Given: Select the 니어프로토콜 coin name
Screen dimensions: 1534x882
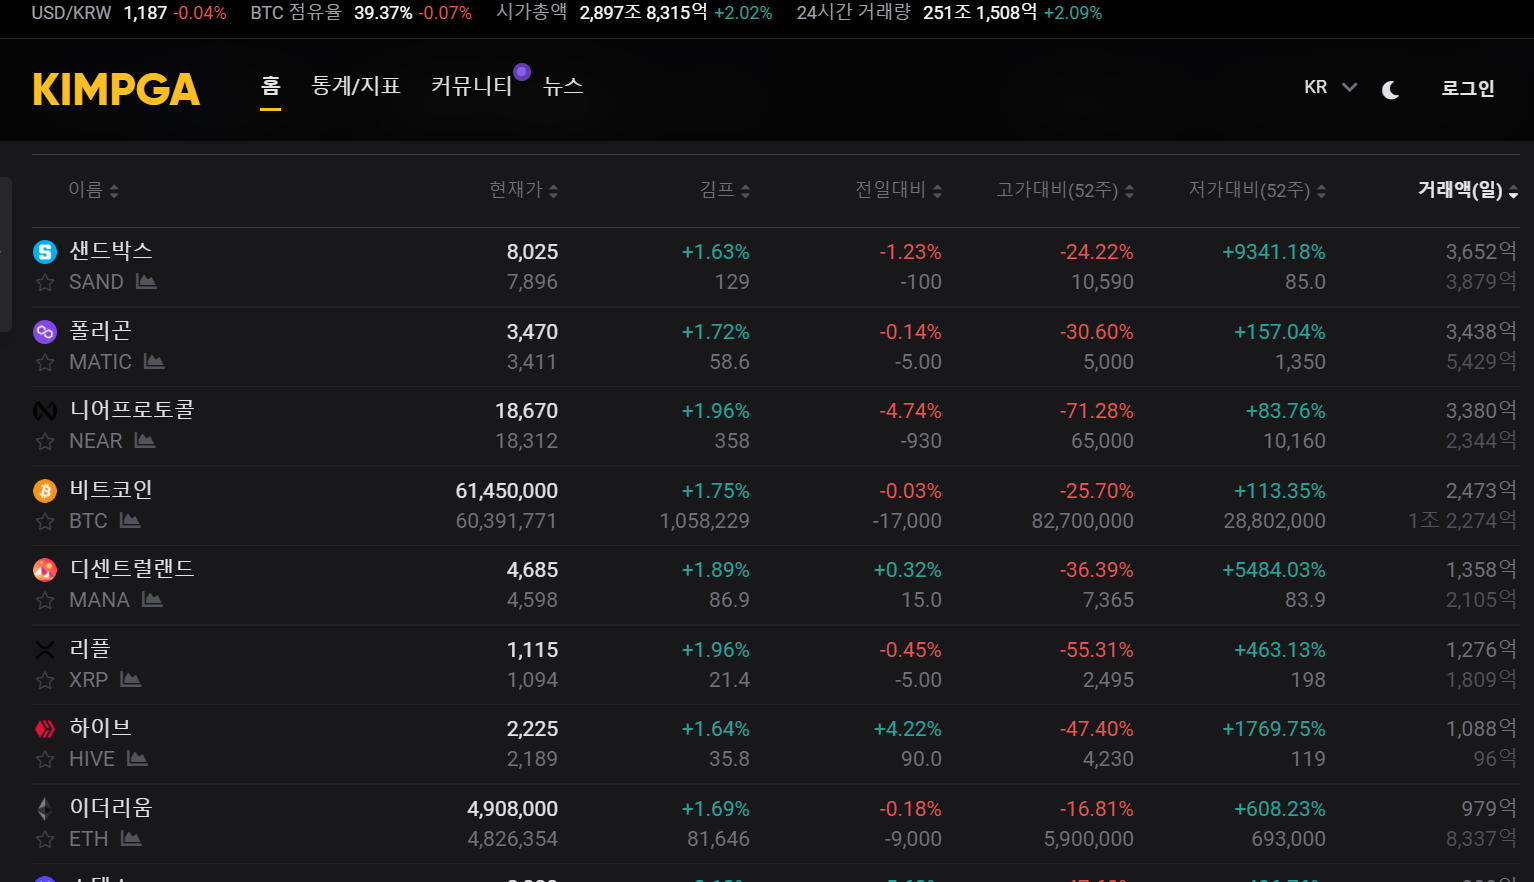Looking at the screenshot, I should tap(132, 410).
